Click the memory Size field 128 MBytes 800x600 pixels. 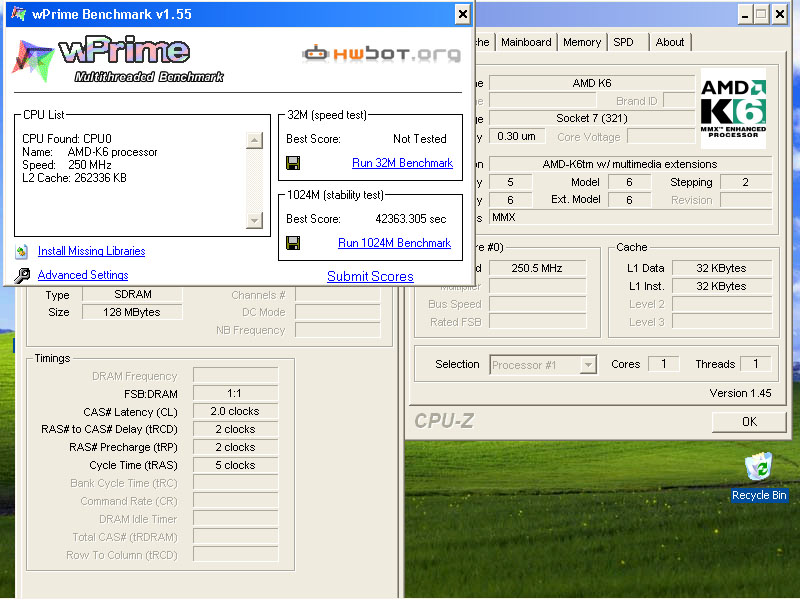[x=132, y=312]
